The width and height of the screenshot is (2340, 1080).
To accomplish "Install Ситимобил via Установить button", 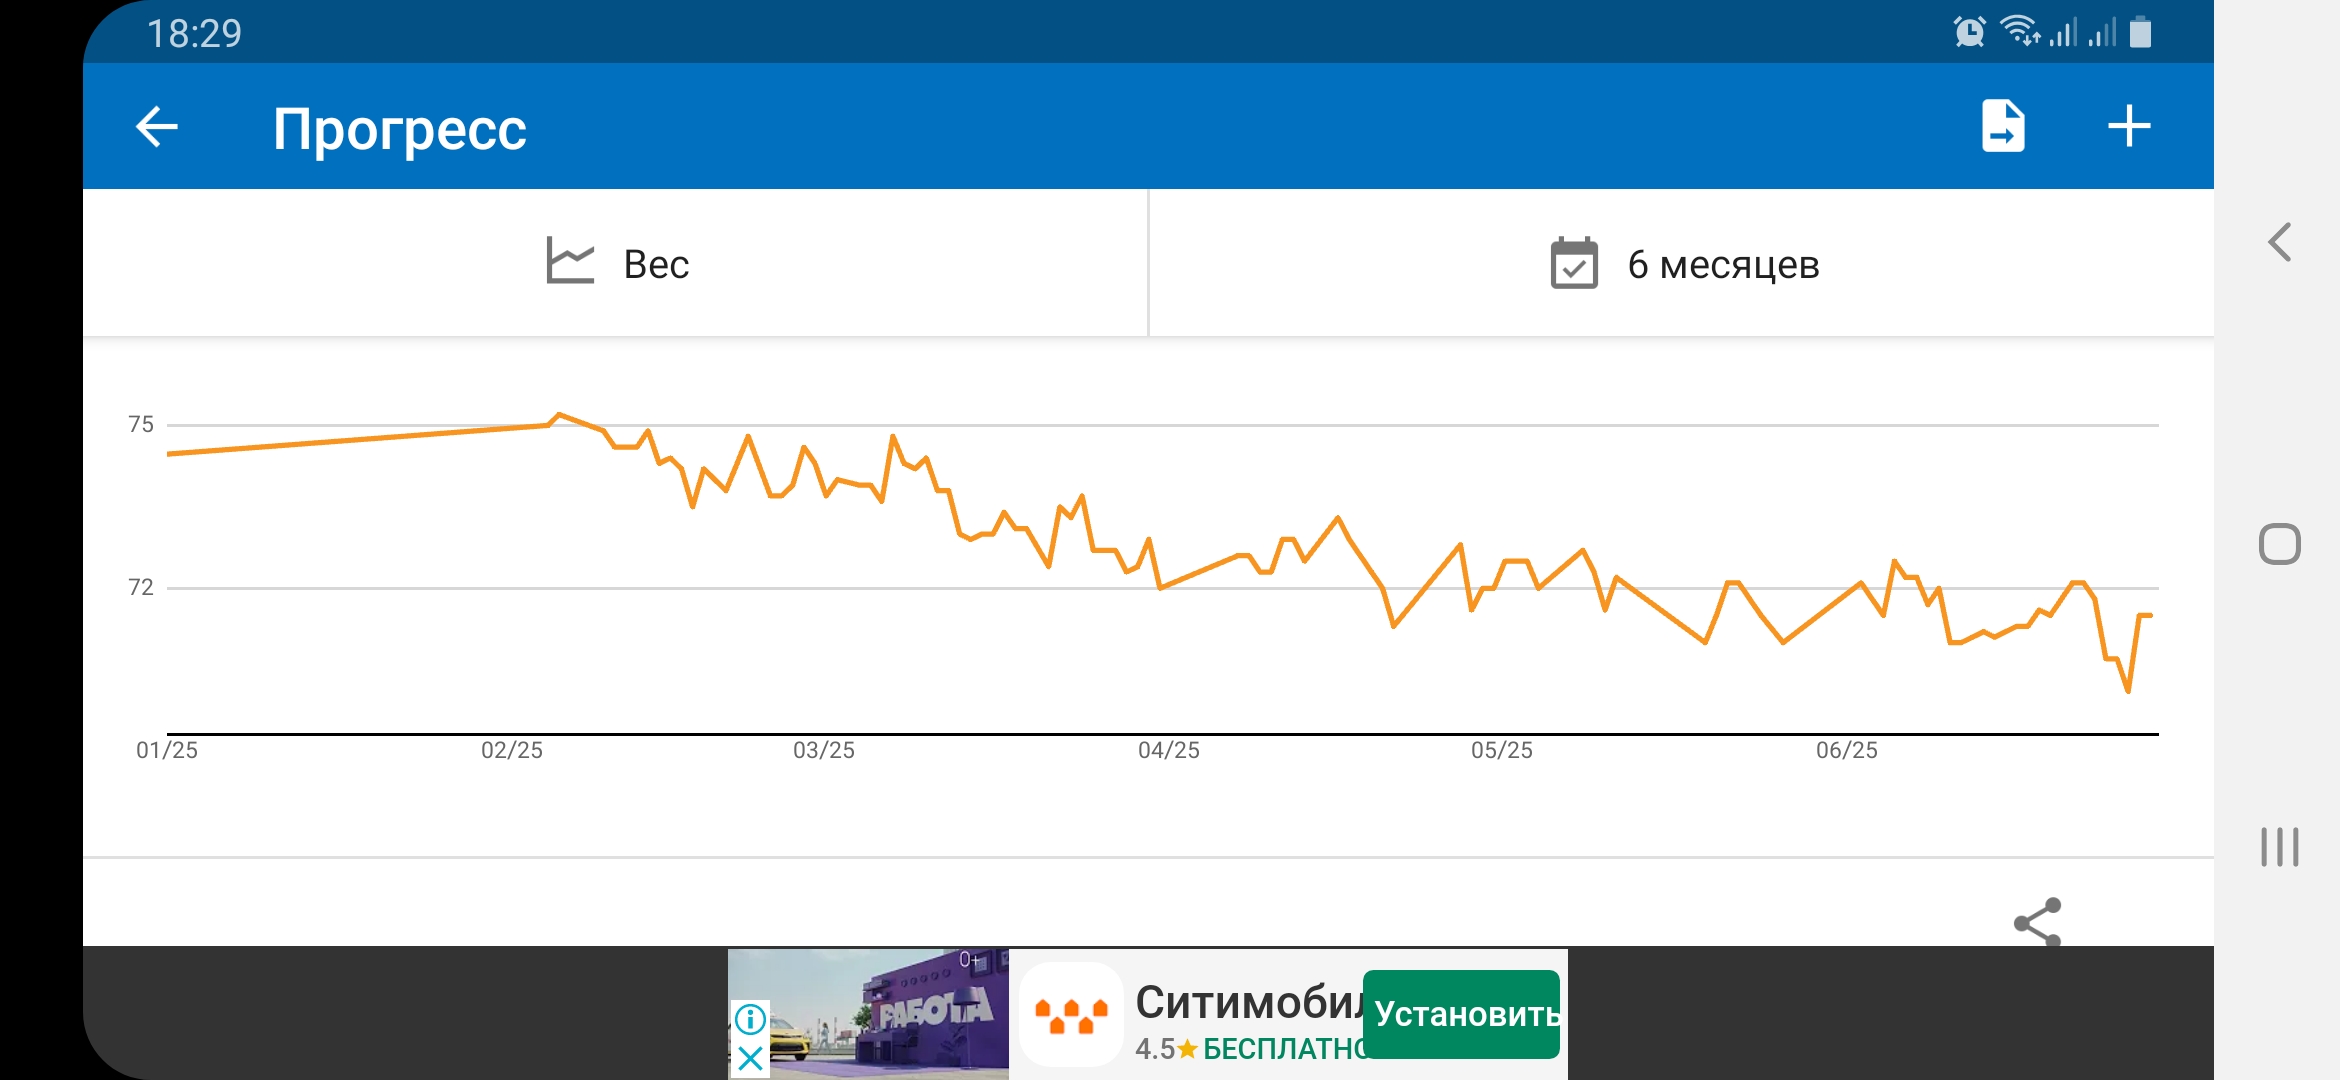I will coord(1462,1014).
